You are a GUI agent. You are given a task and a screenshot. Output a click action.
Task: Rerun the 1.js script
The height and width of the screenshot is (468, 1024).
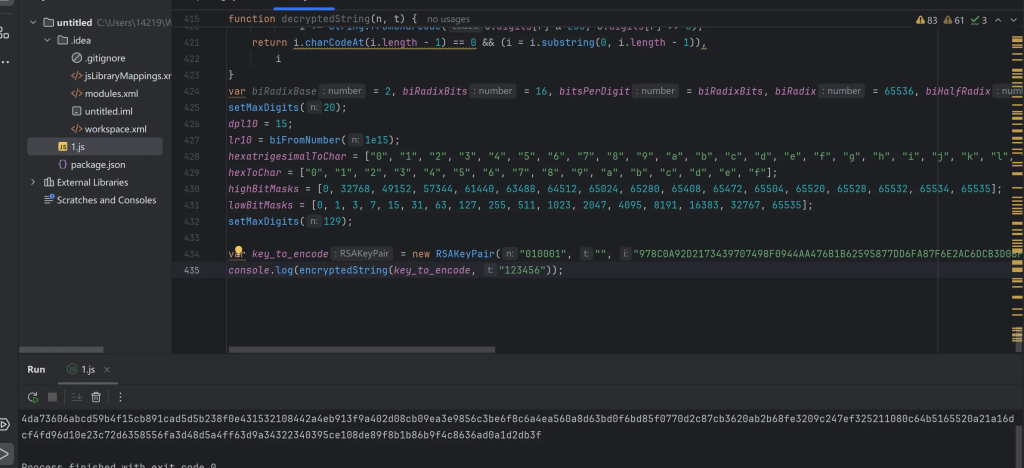point(32,397)
